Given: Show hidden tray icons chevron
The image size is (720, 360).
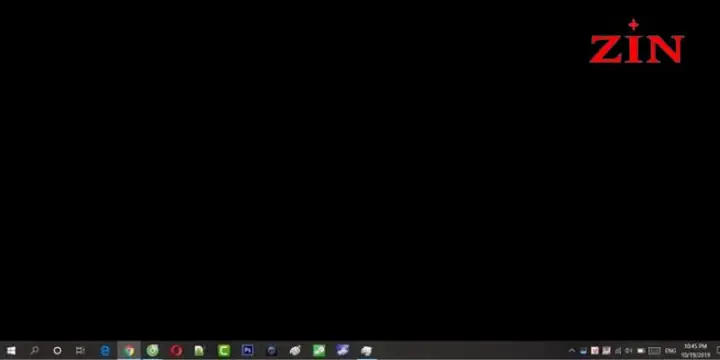Looking at the screenshot, I should 572,351.
